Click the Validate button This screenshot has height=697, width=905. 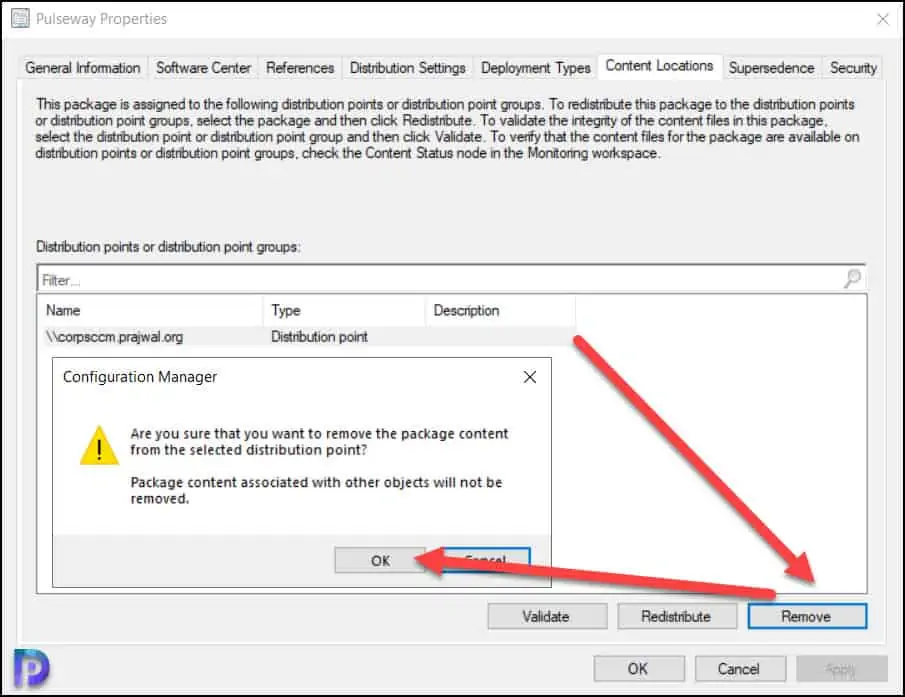tap(547, 616)
